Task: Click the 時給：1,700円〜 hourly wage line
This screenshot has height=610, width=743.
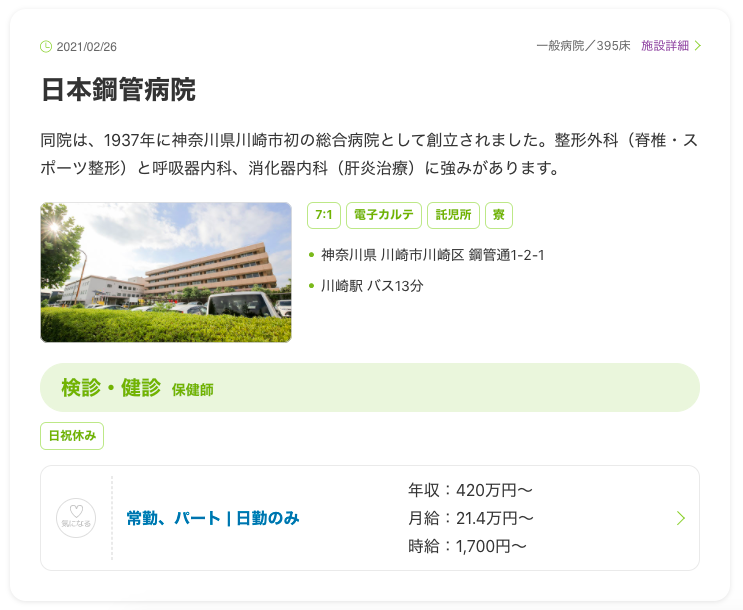Action: tap(467, 546)
